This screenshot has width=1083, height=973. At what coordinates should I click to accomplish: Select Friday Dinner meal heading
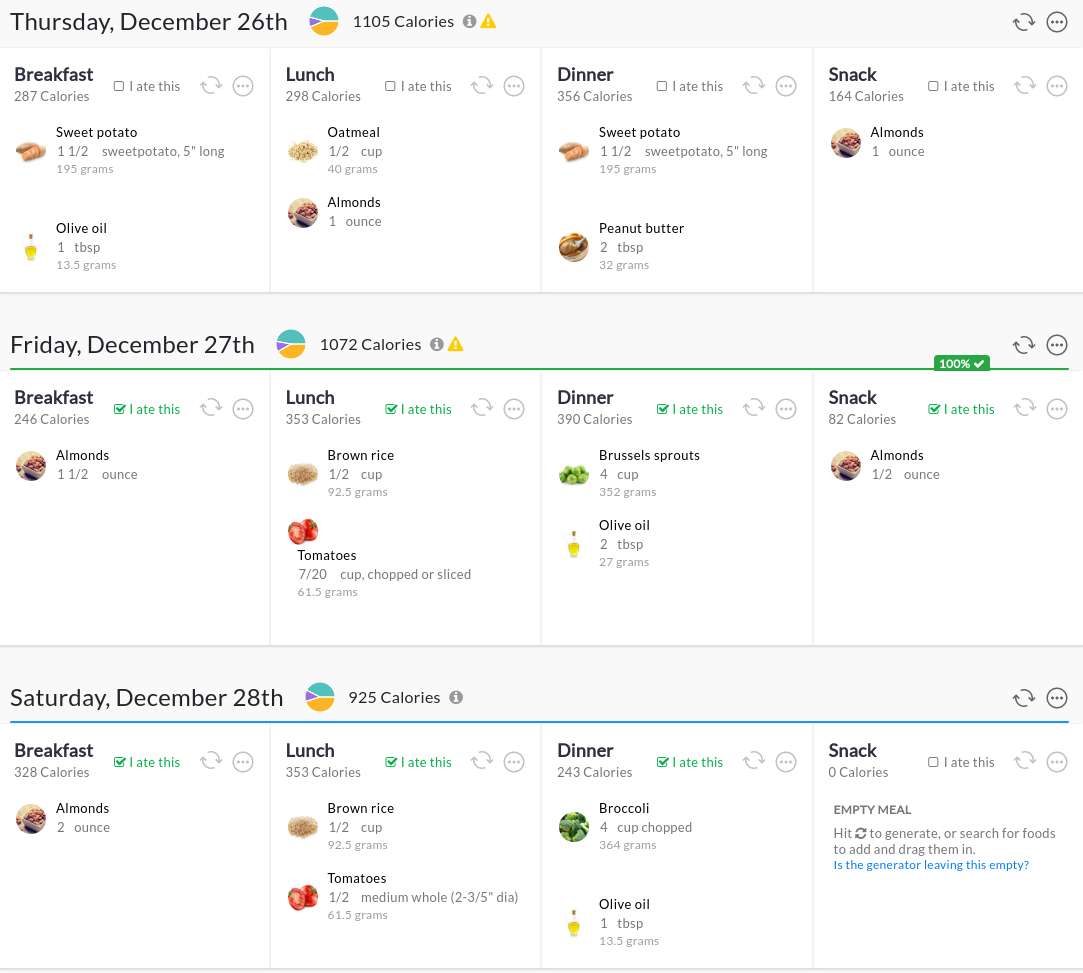tap(585, 398)
